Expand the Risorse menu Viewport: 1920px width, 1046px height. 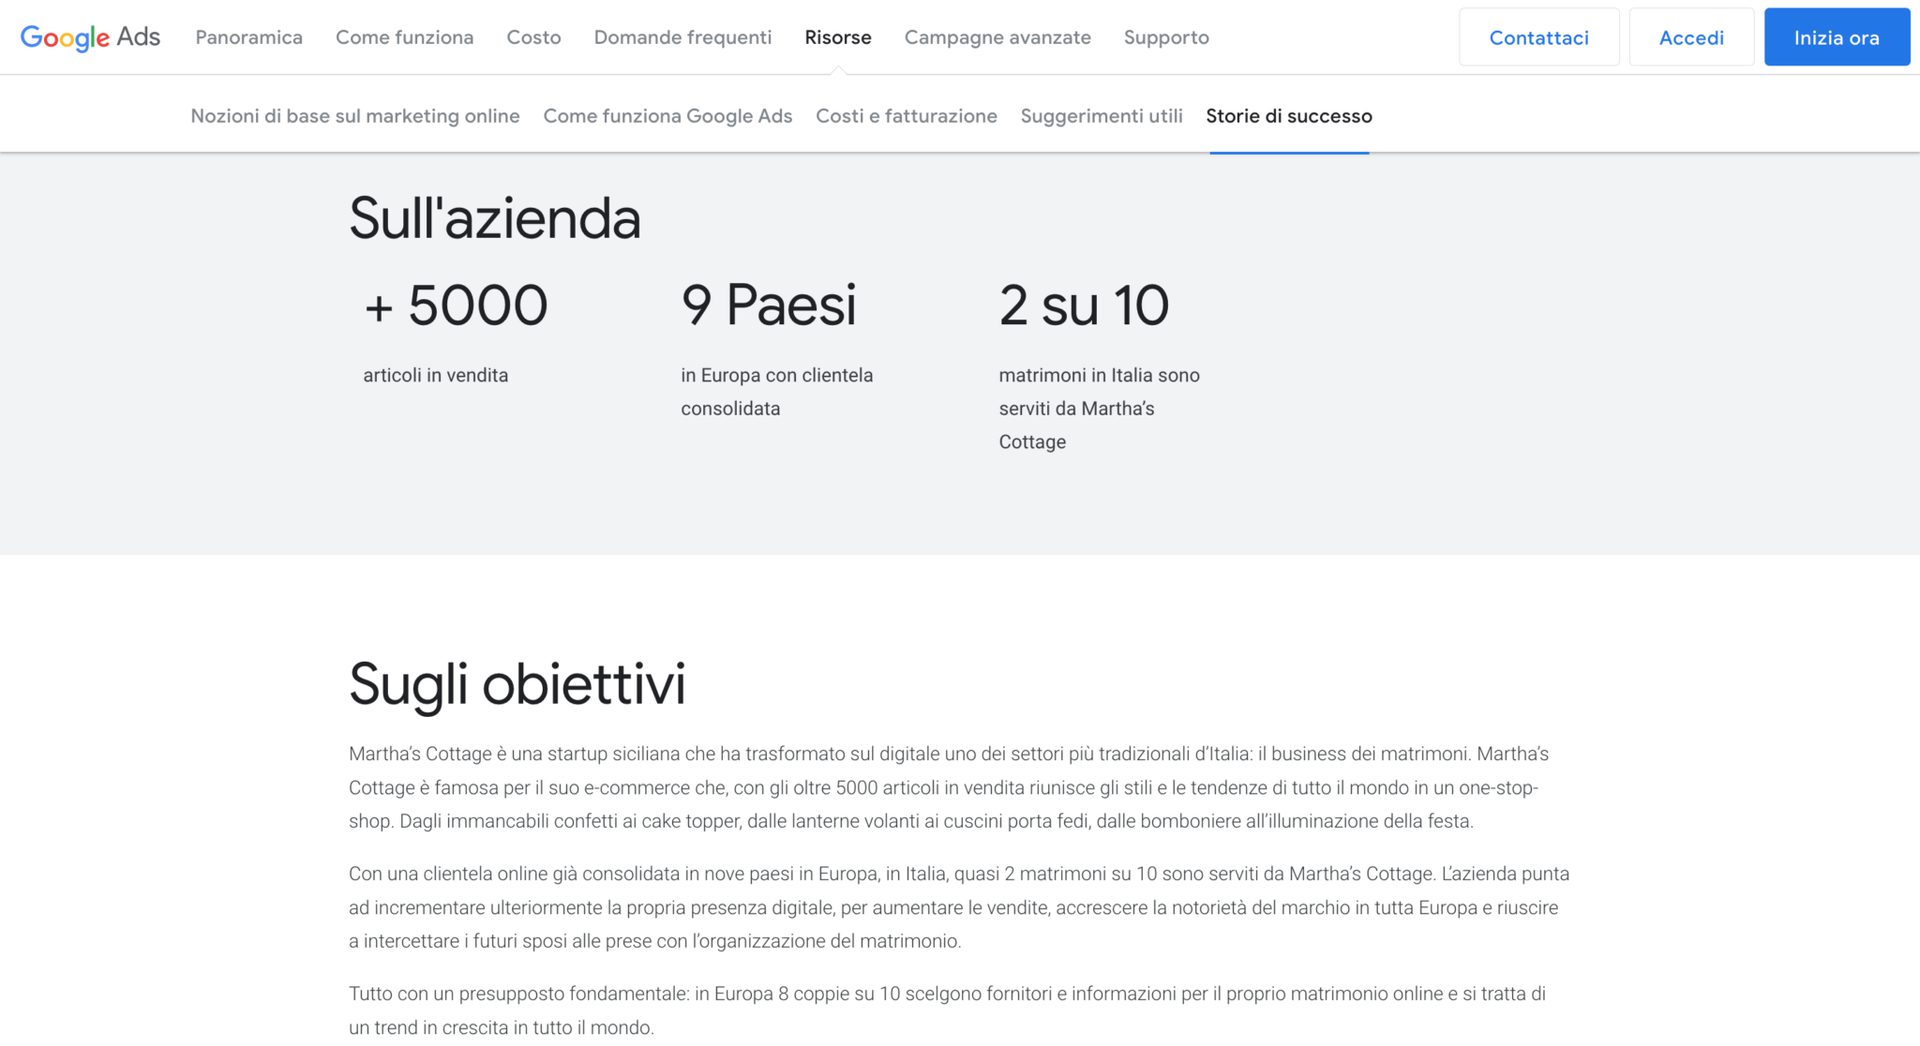pyautogui.click(x=837, y=37)
